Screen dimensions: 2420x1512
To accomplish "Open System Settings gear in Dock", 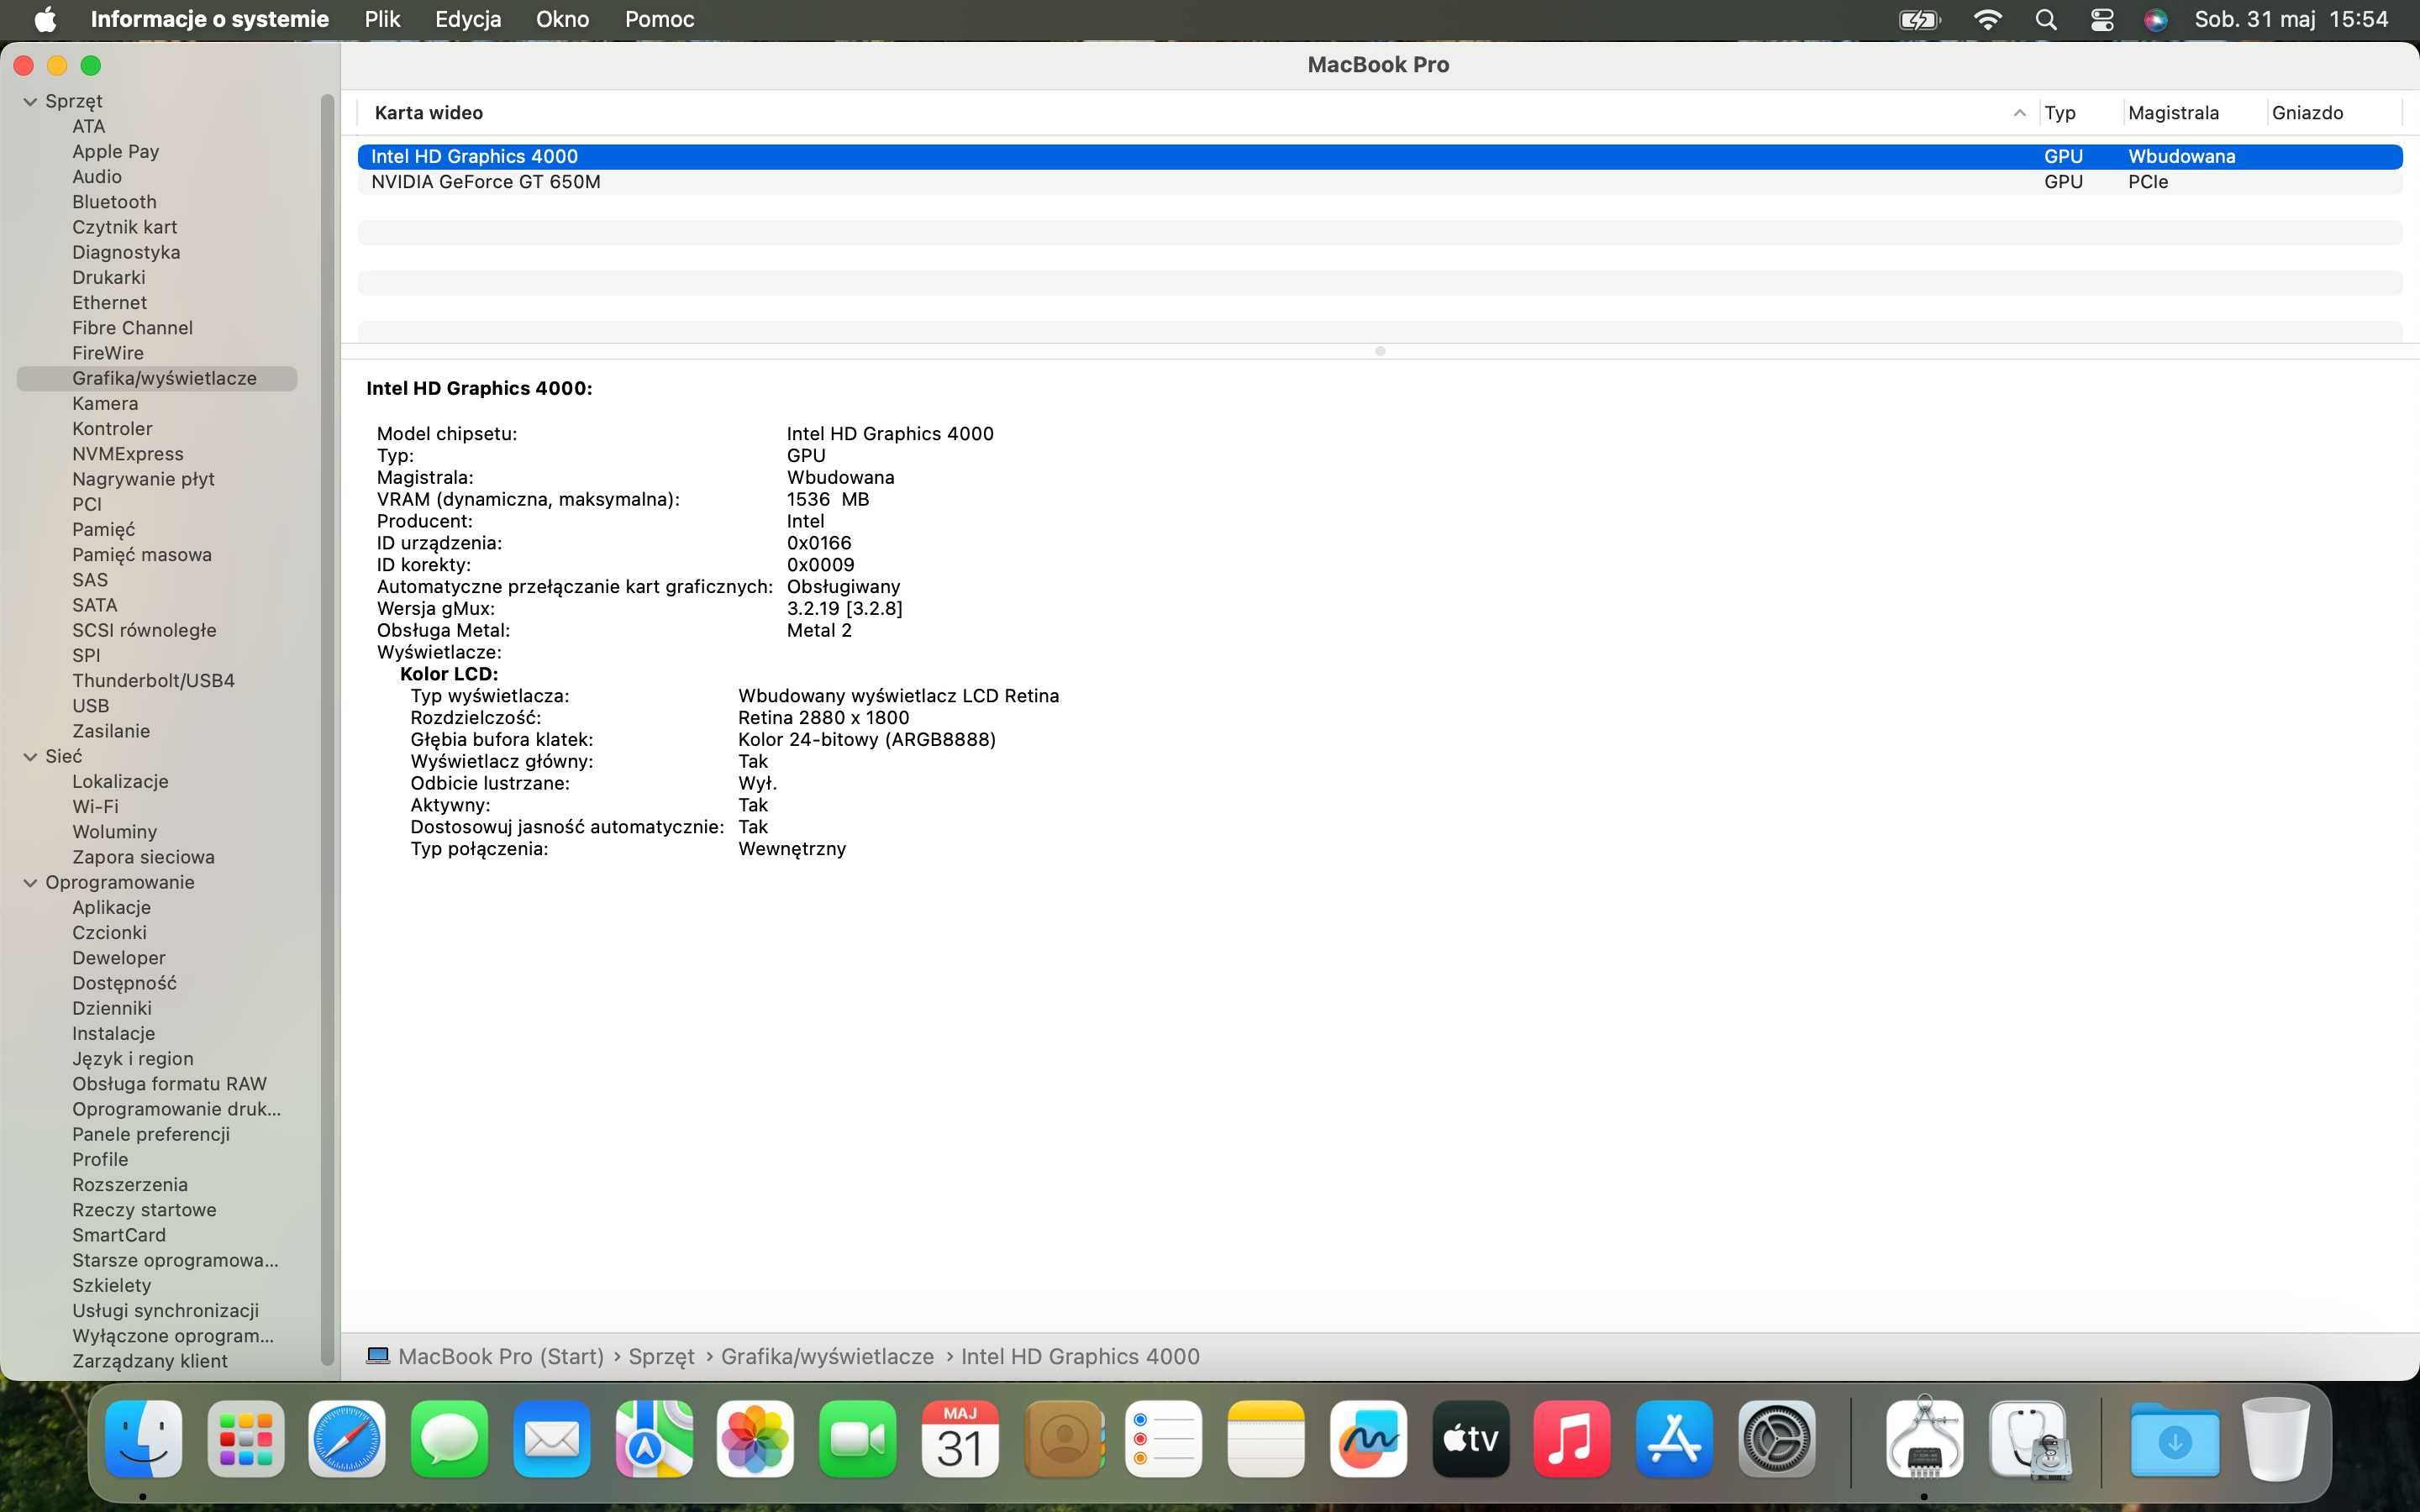I will pyautogui.click(x=1777, y=1439).
